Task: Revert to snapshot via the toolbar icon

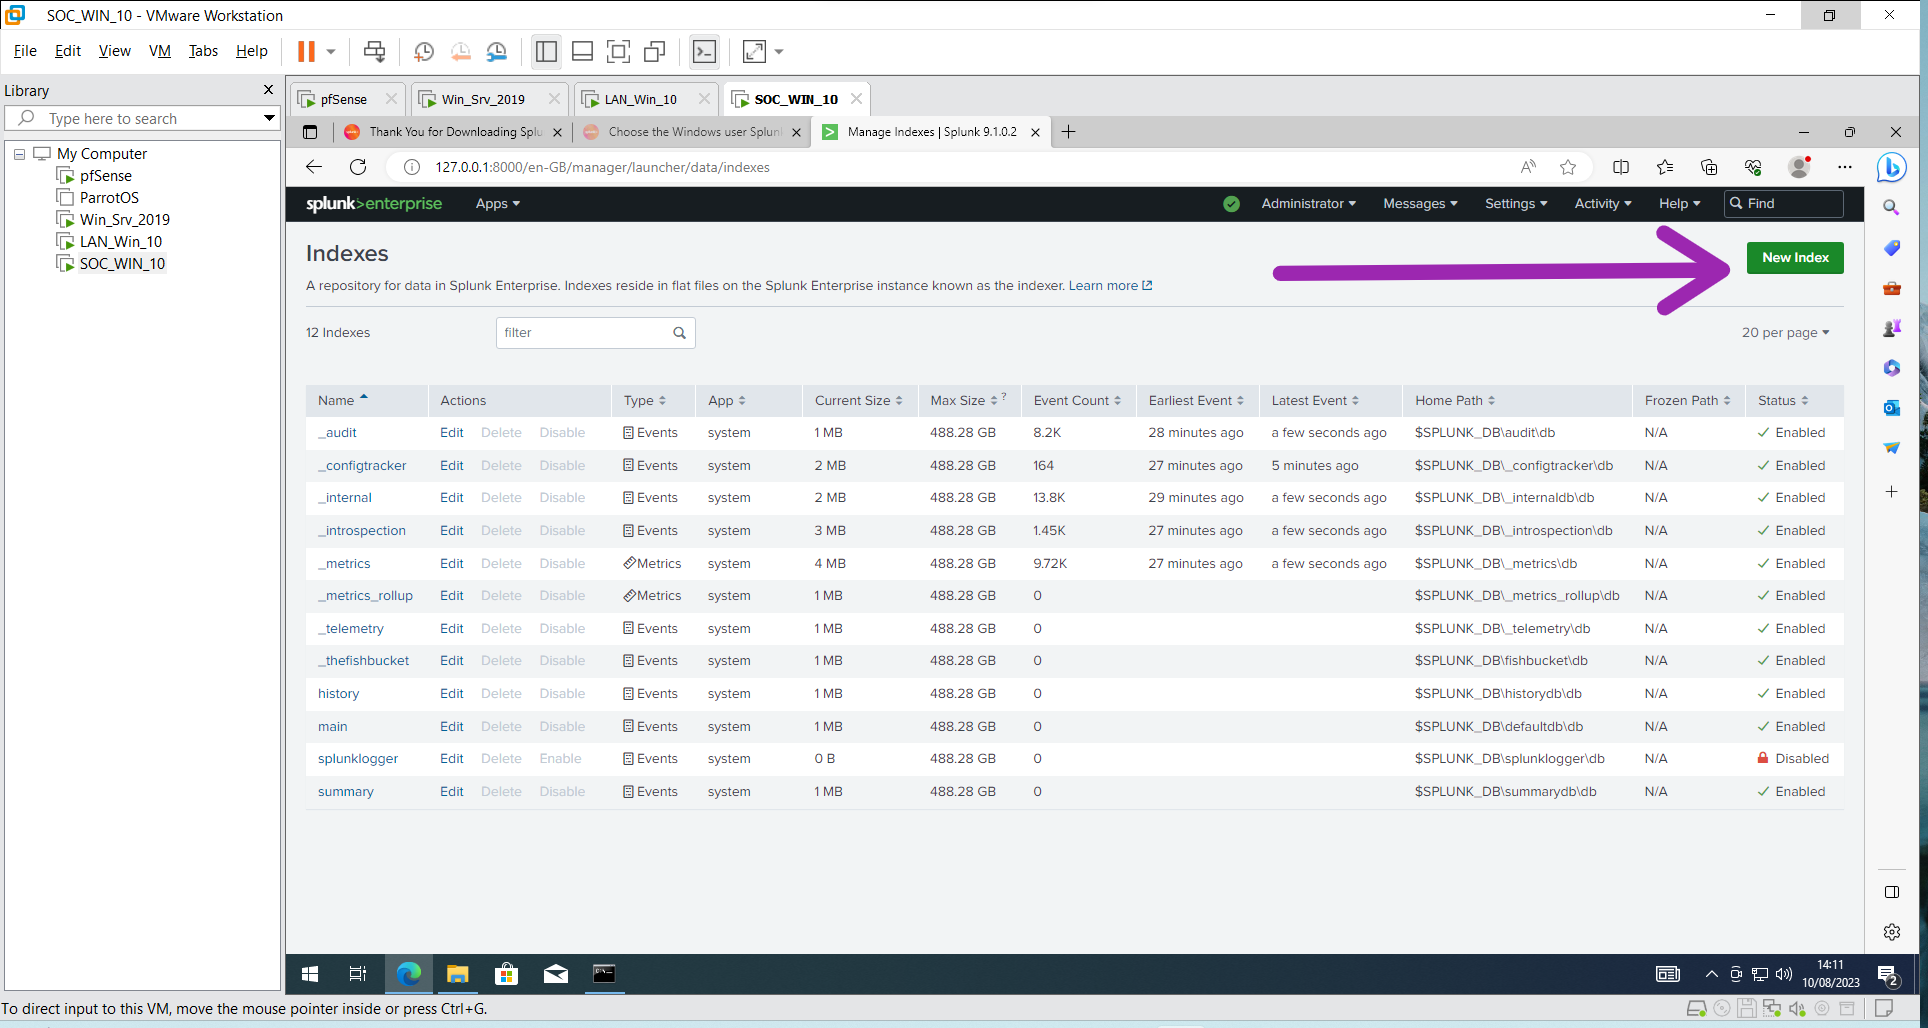Action: tap(460, 51)
